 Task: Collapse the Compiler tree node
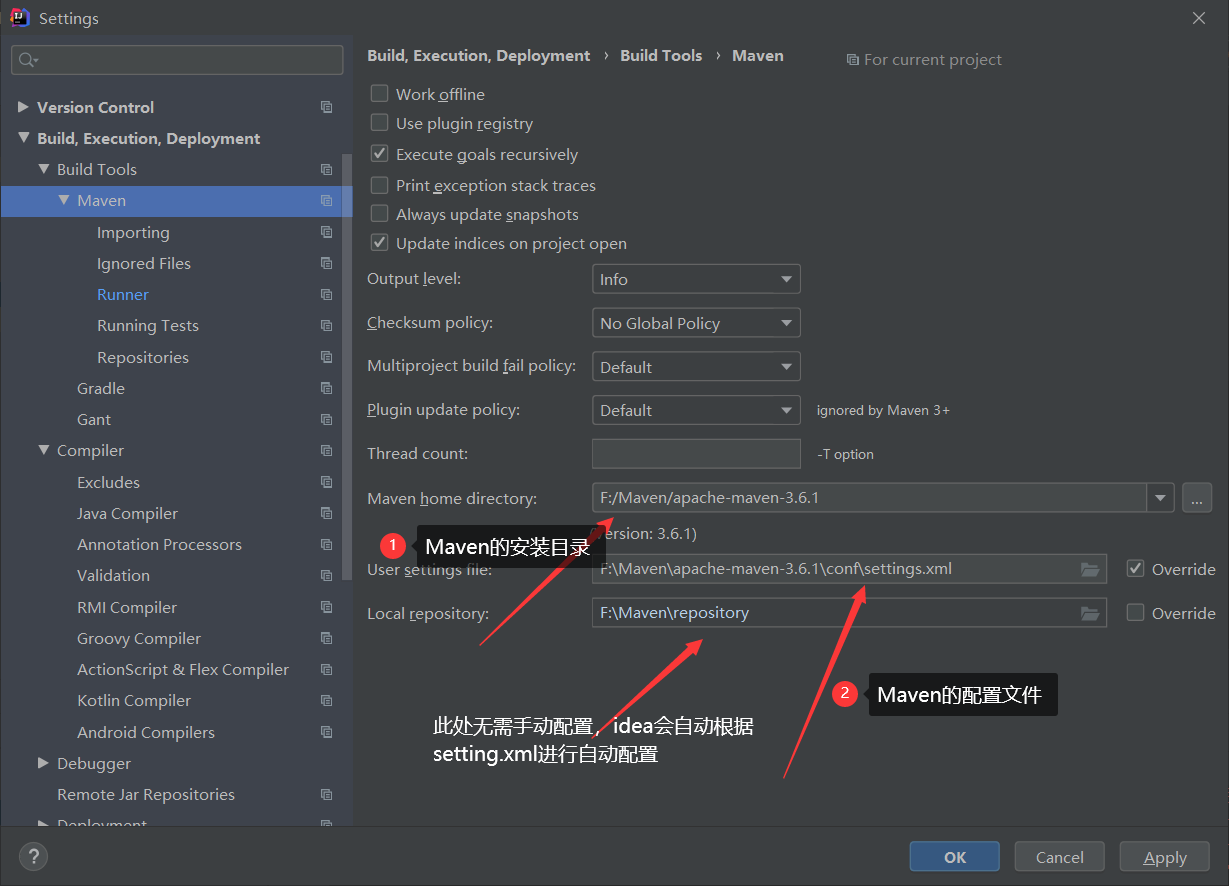(43, 450)
